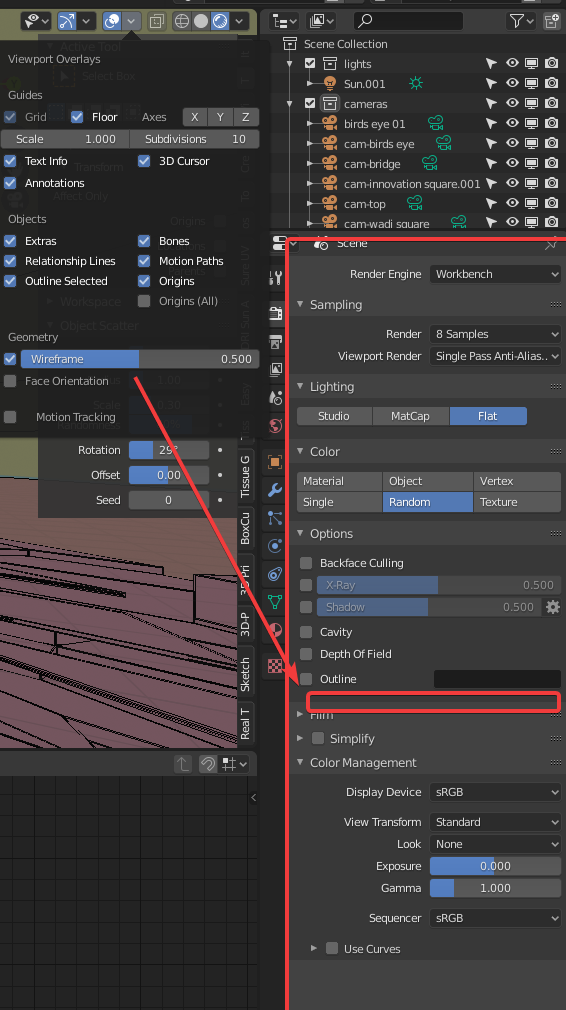Viewport: 566px width, 1010px height.
Task: Enable Origins (All) checkbox
Action: coord(144,301)
